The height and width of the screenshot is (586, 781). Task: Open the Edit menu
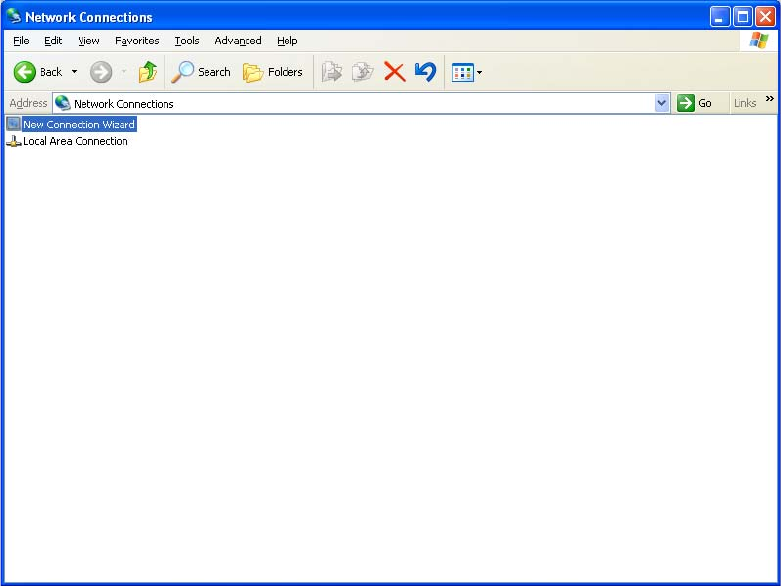(x=53, y=41)
